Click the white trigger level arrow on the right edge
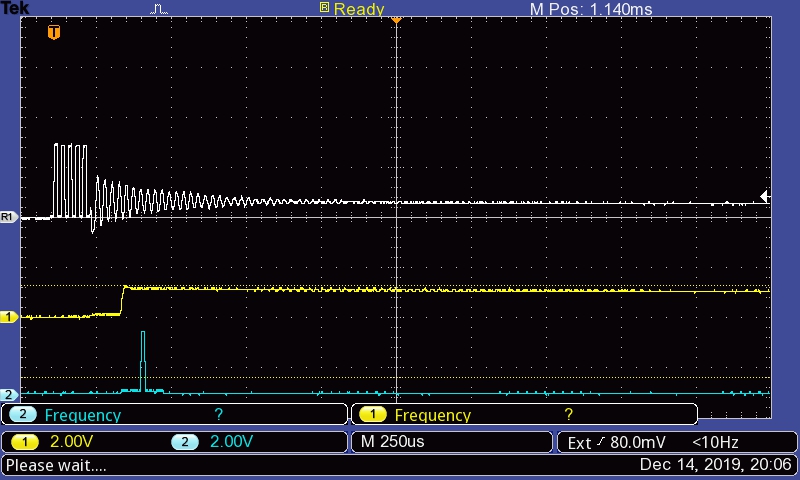This screenshot has height=480, width=800. click(764, 196)
